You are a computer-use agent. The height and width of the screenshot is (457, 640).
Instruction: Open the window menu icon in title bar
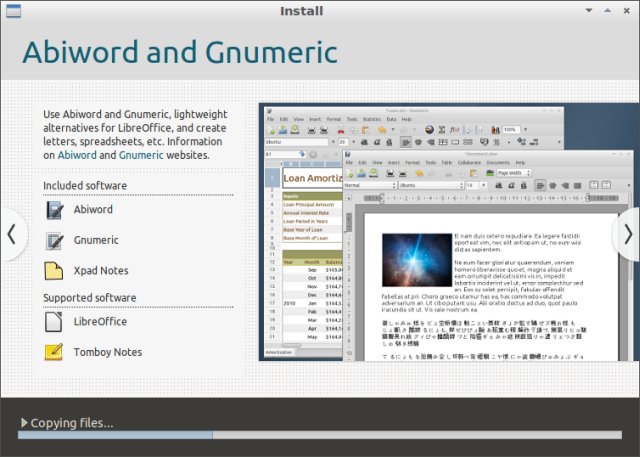13,11
